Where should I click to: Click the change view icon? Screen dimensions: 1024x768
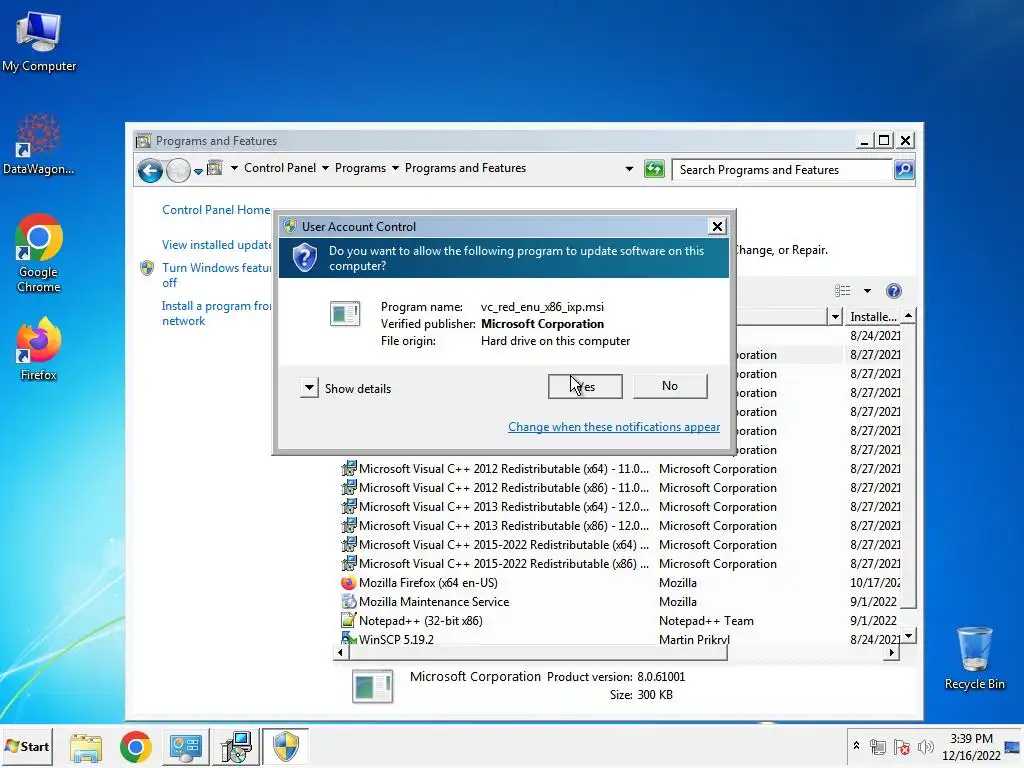point(842,291)
